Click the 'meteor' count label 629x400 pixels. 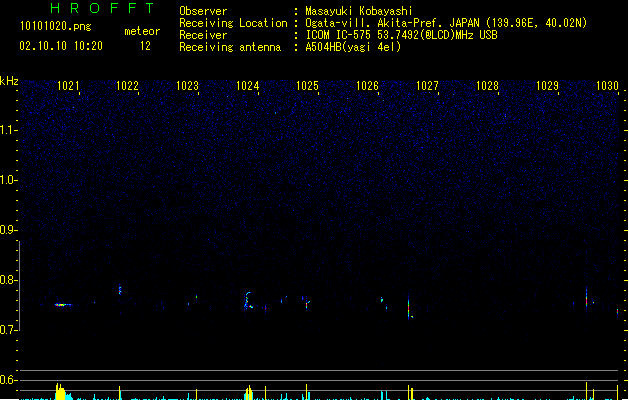tap(142, 31)
